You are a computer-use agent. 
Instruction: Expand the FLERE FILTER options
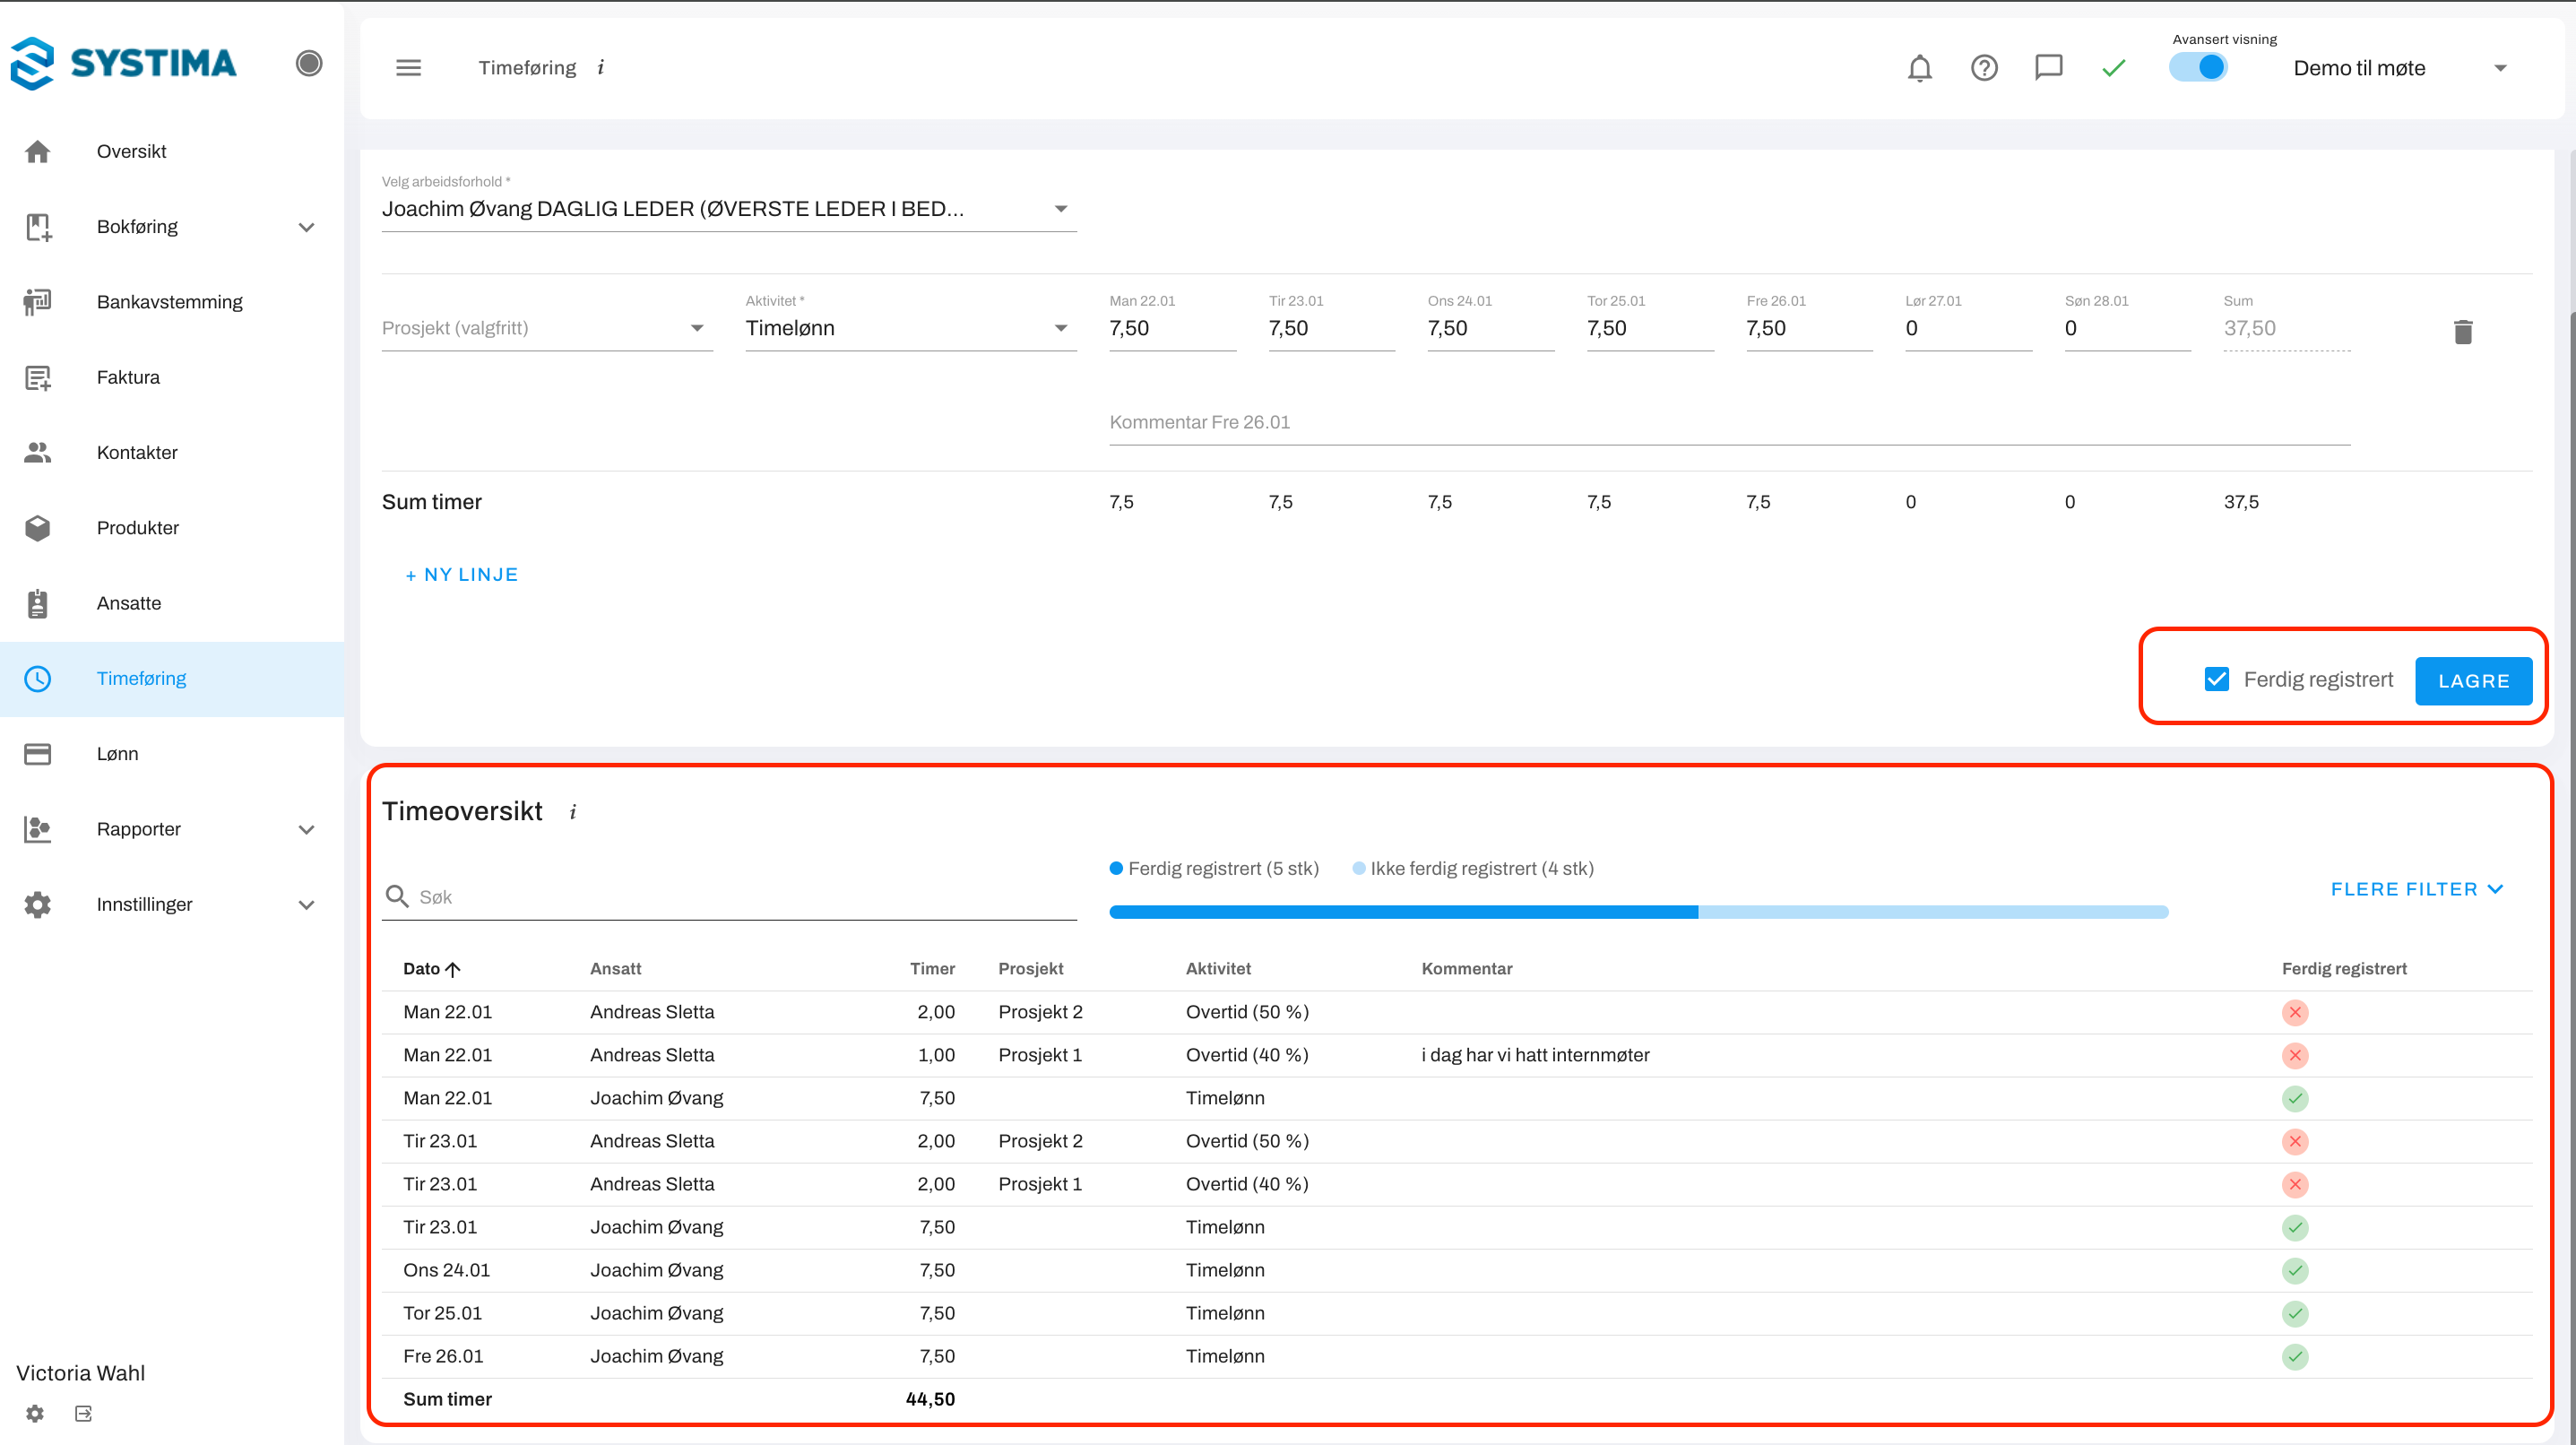tap(2416, 889)
